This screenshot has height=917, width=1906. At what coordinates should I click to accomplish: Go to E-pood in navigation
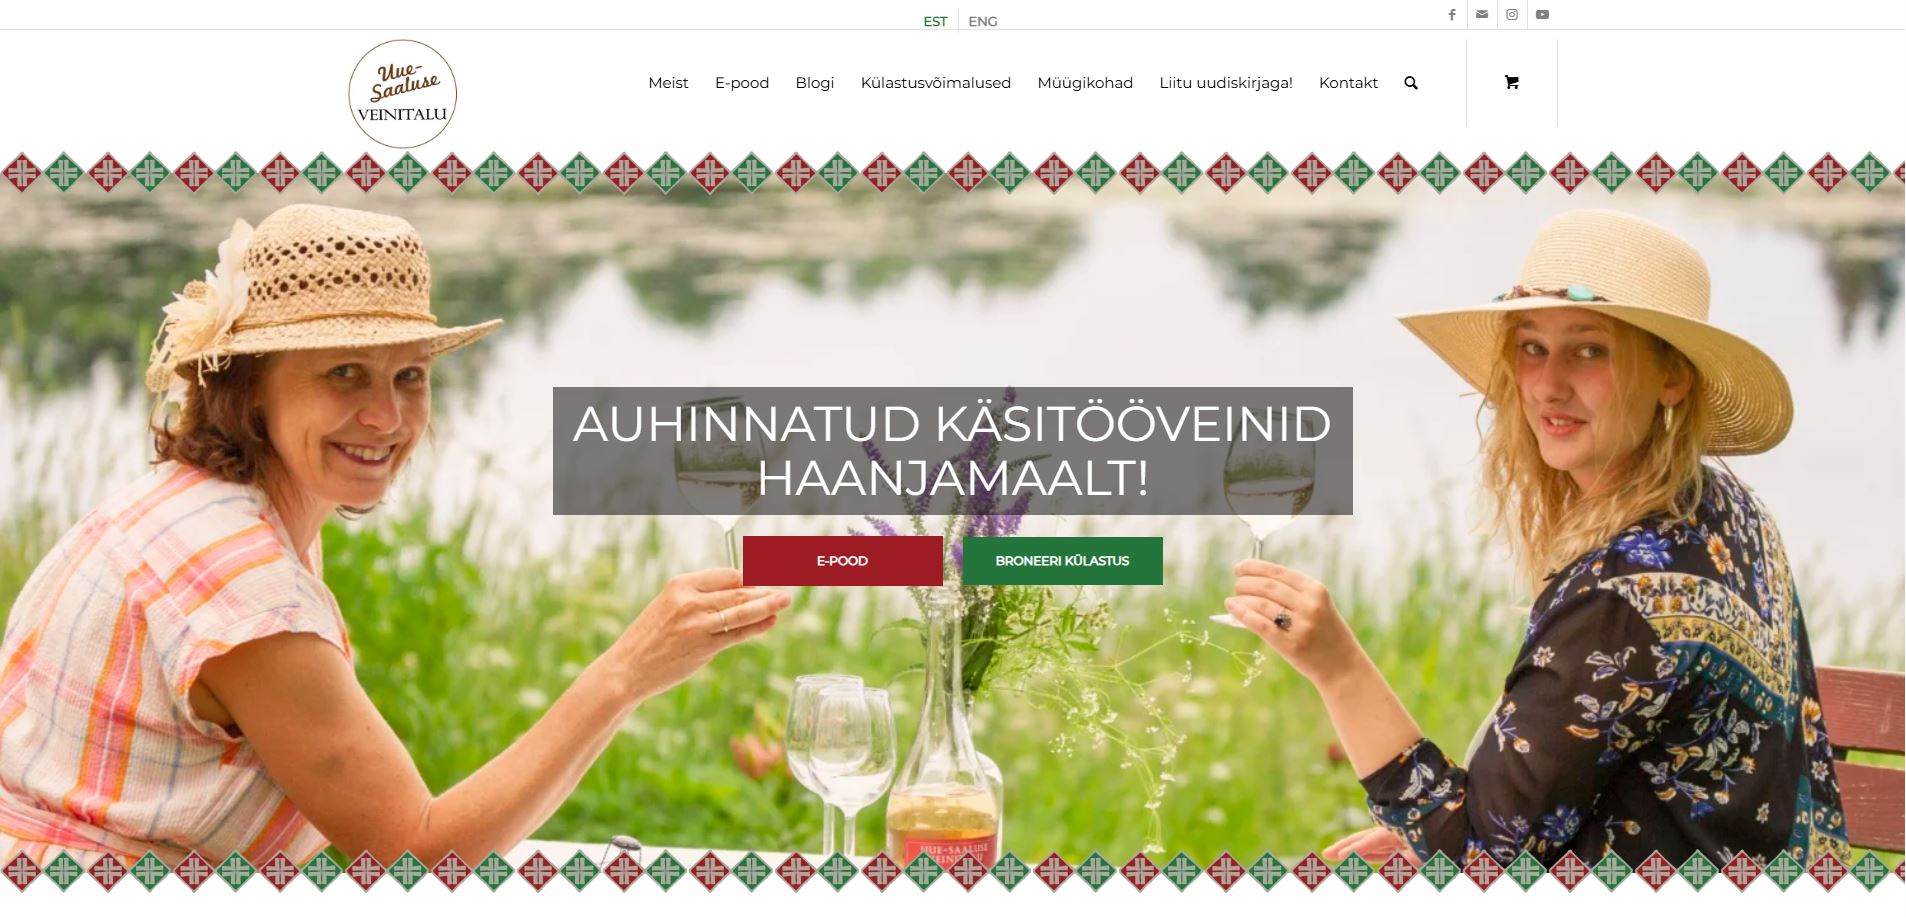click(x=742, y=83)
